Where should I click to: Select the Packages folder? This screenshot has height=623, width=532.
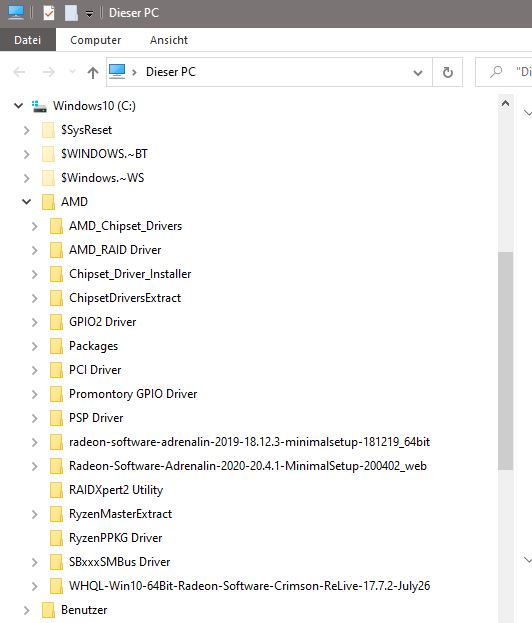(94, 346)
